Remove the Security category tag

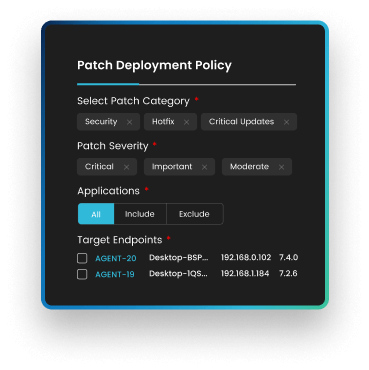tap(129, 122)
